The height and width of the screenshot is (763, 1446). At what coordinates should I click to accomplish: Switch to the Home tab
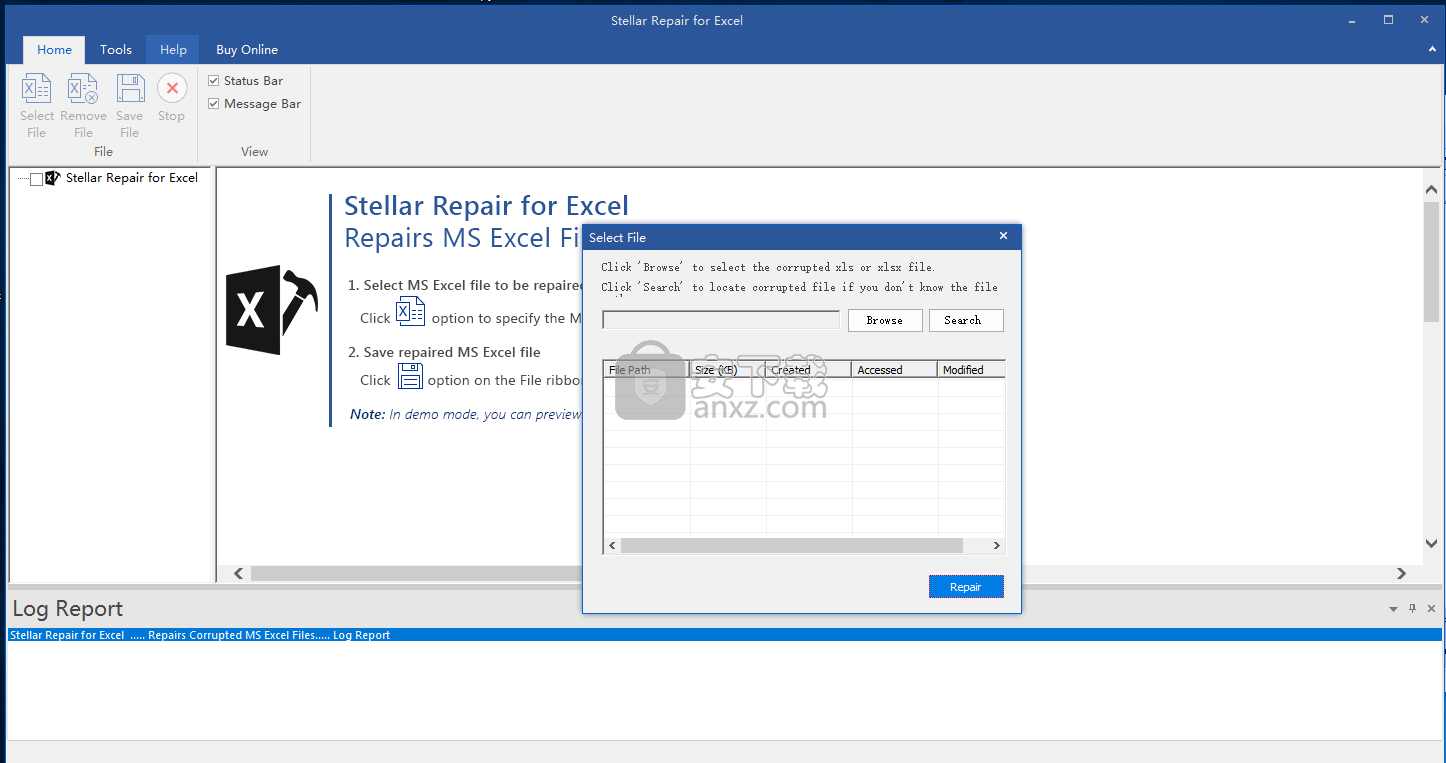click(x=55, y=49)
